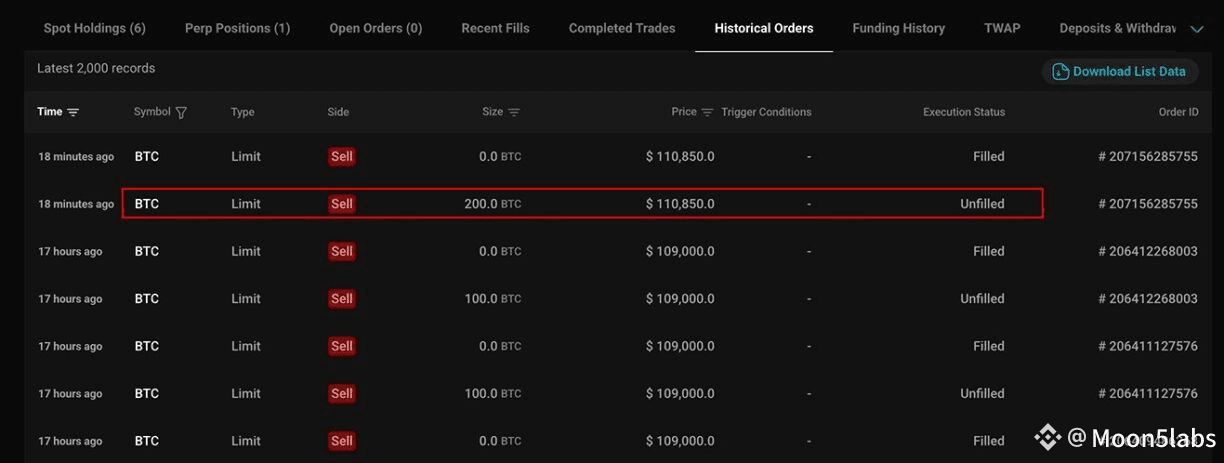1224x463 pixels.
Task: Click the Time column sort icon
Action: click(x=73, y=112)
